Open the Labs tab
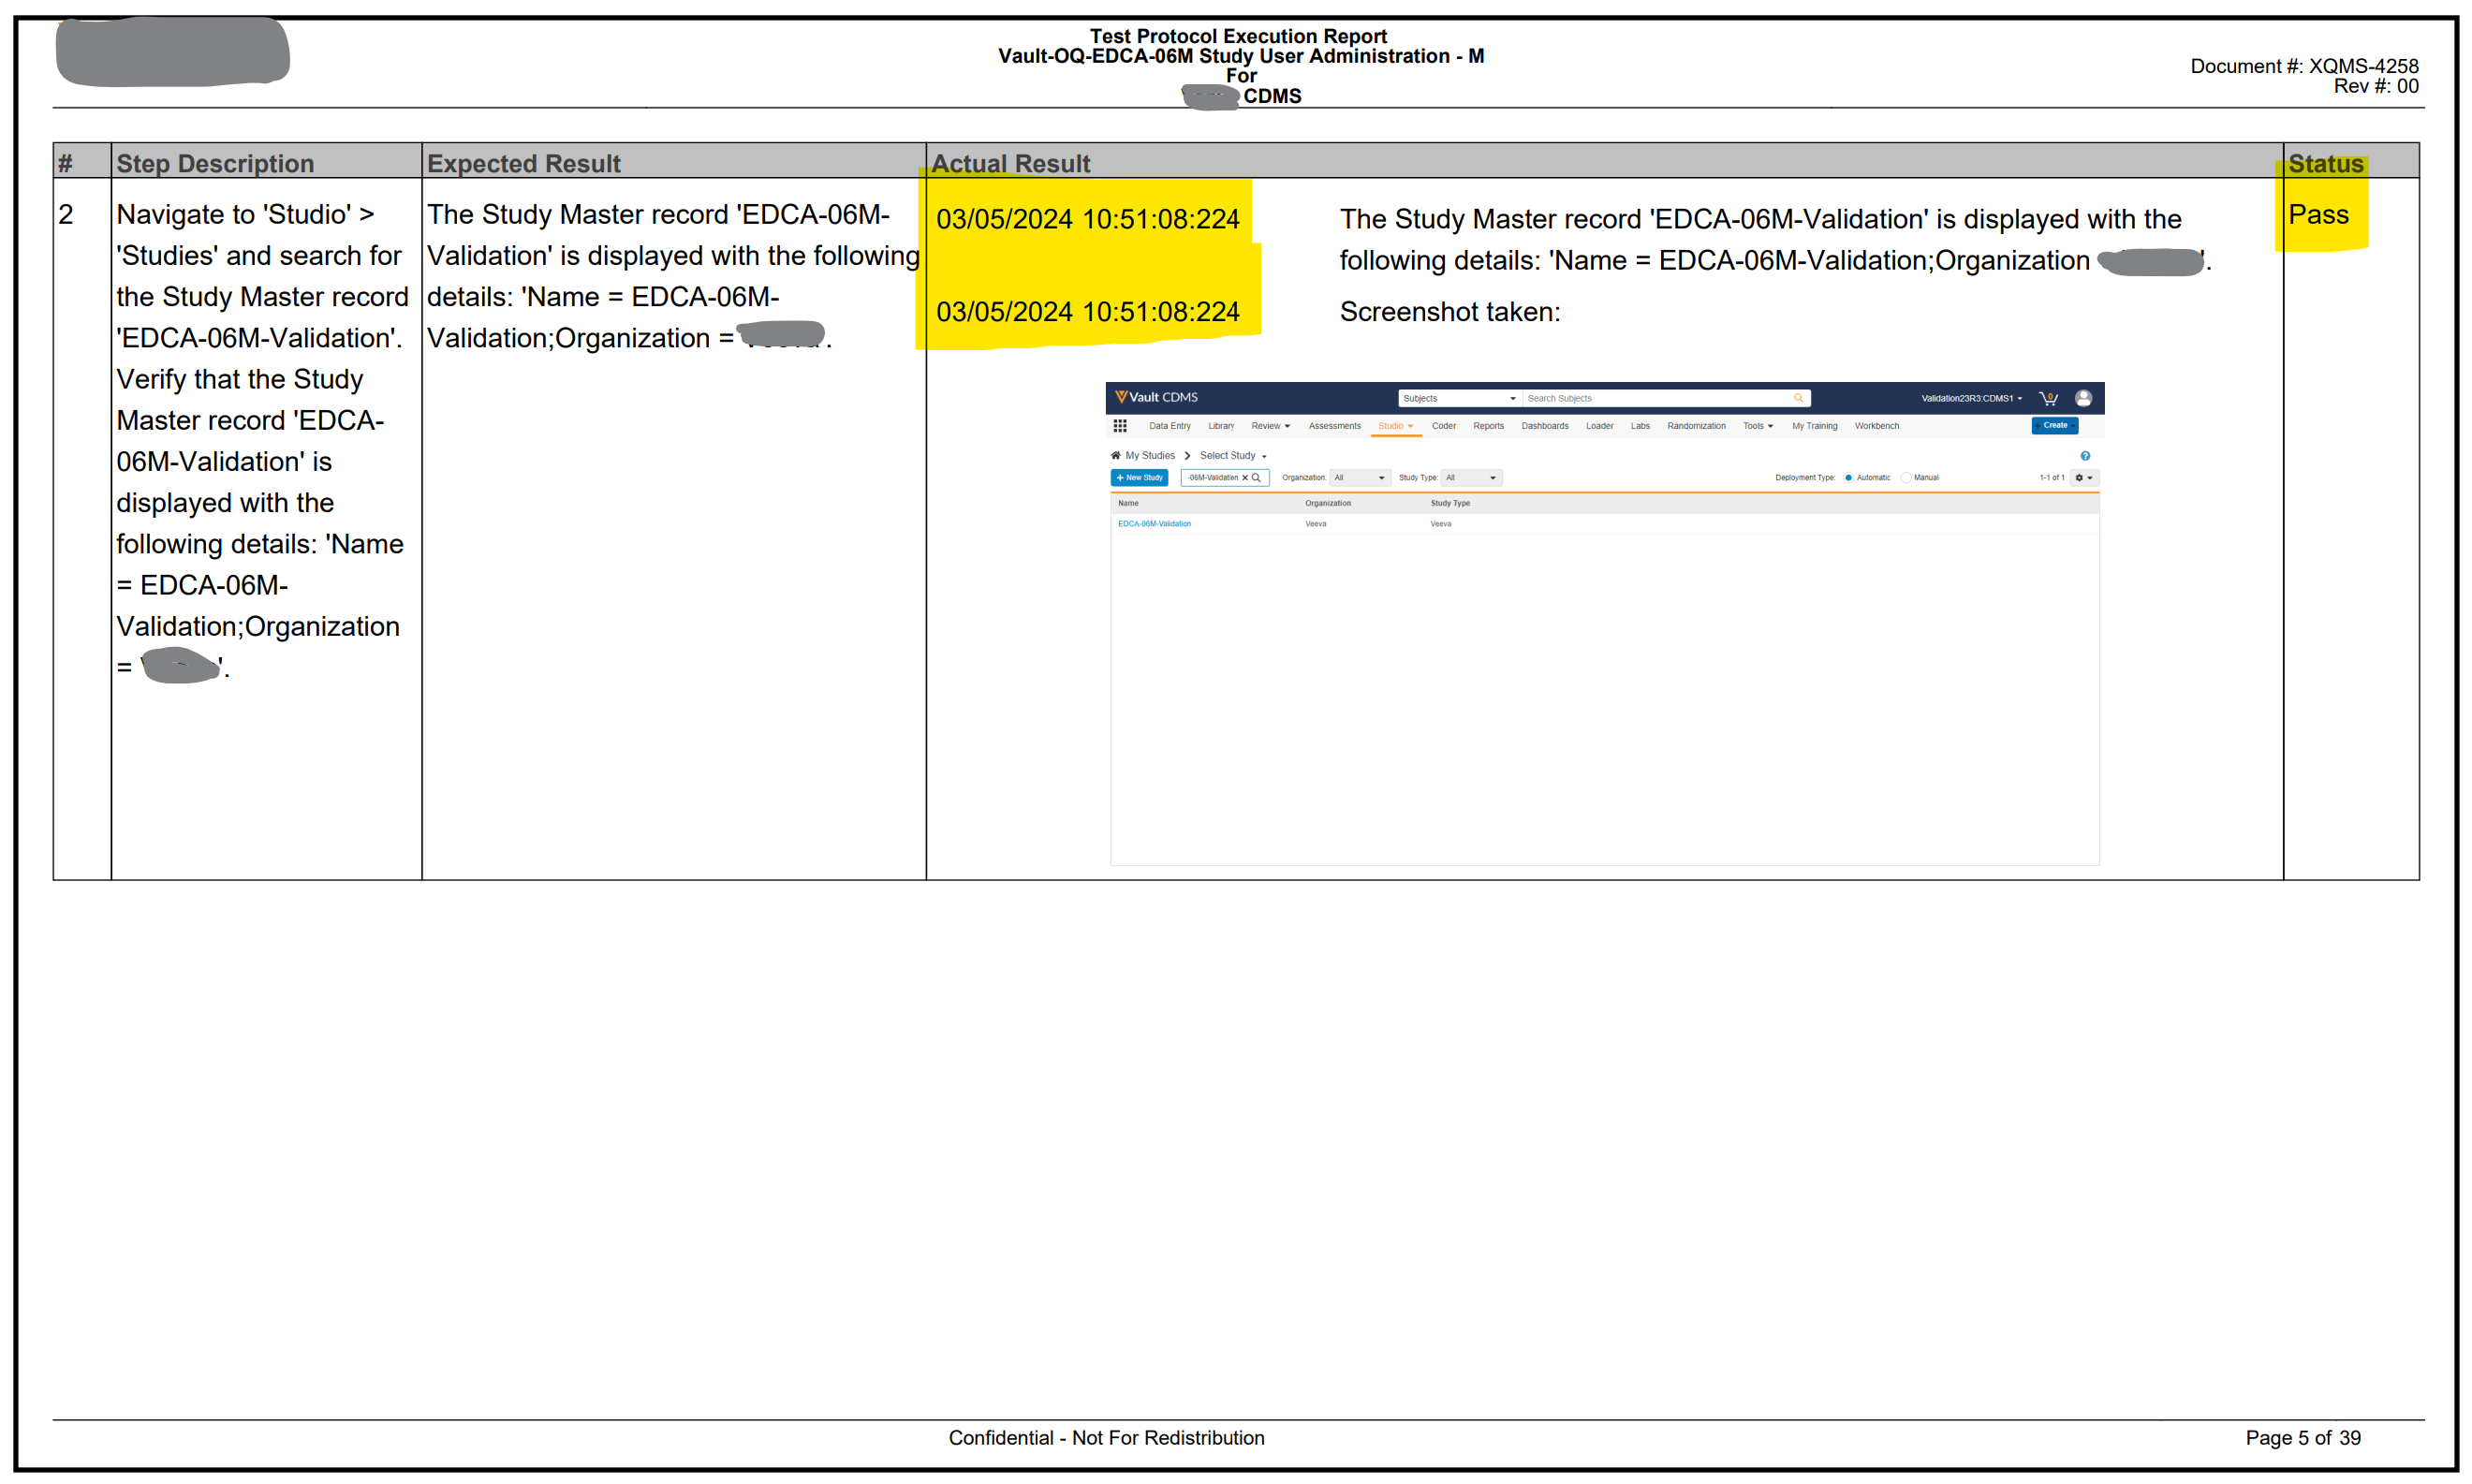The height and width of the screenshot is (1484, 2472). 1641,426
